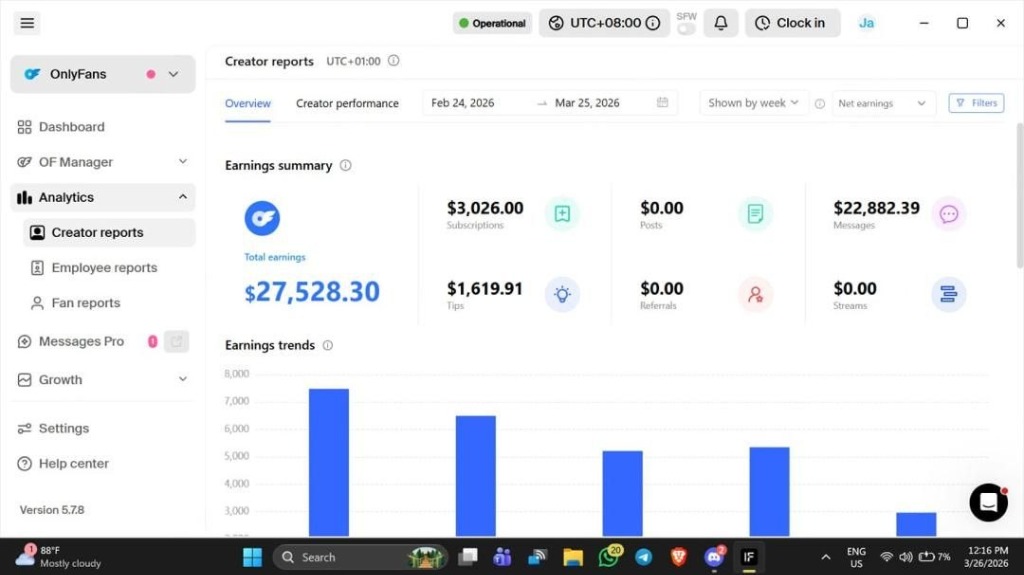
Task: Click the $1,619.91 tips value
Action: [x=485, y=288]
